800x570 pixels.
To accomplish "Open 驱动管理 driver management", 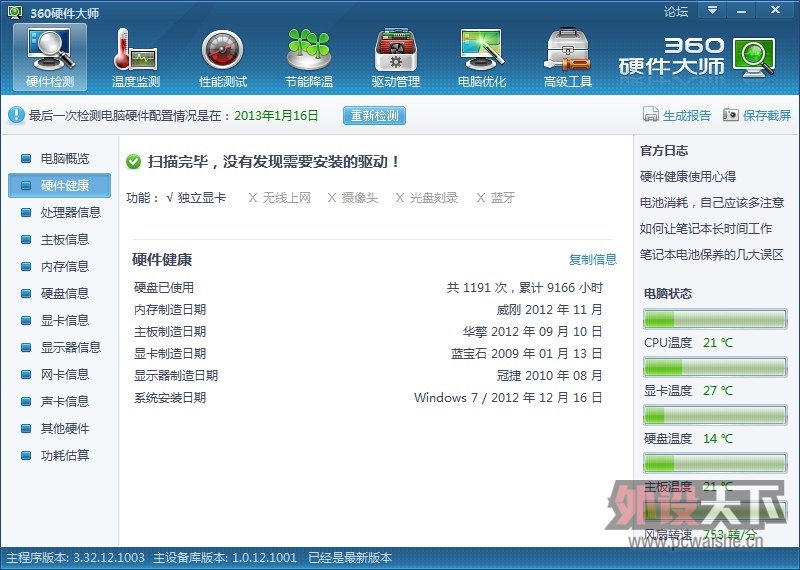I will (395, 57).
